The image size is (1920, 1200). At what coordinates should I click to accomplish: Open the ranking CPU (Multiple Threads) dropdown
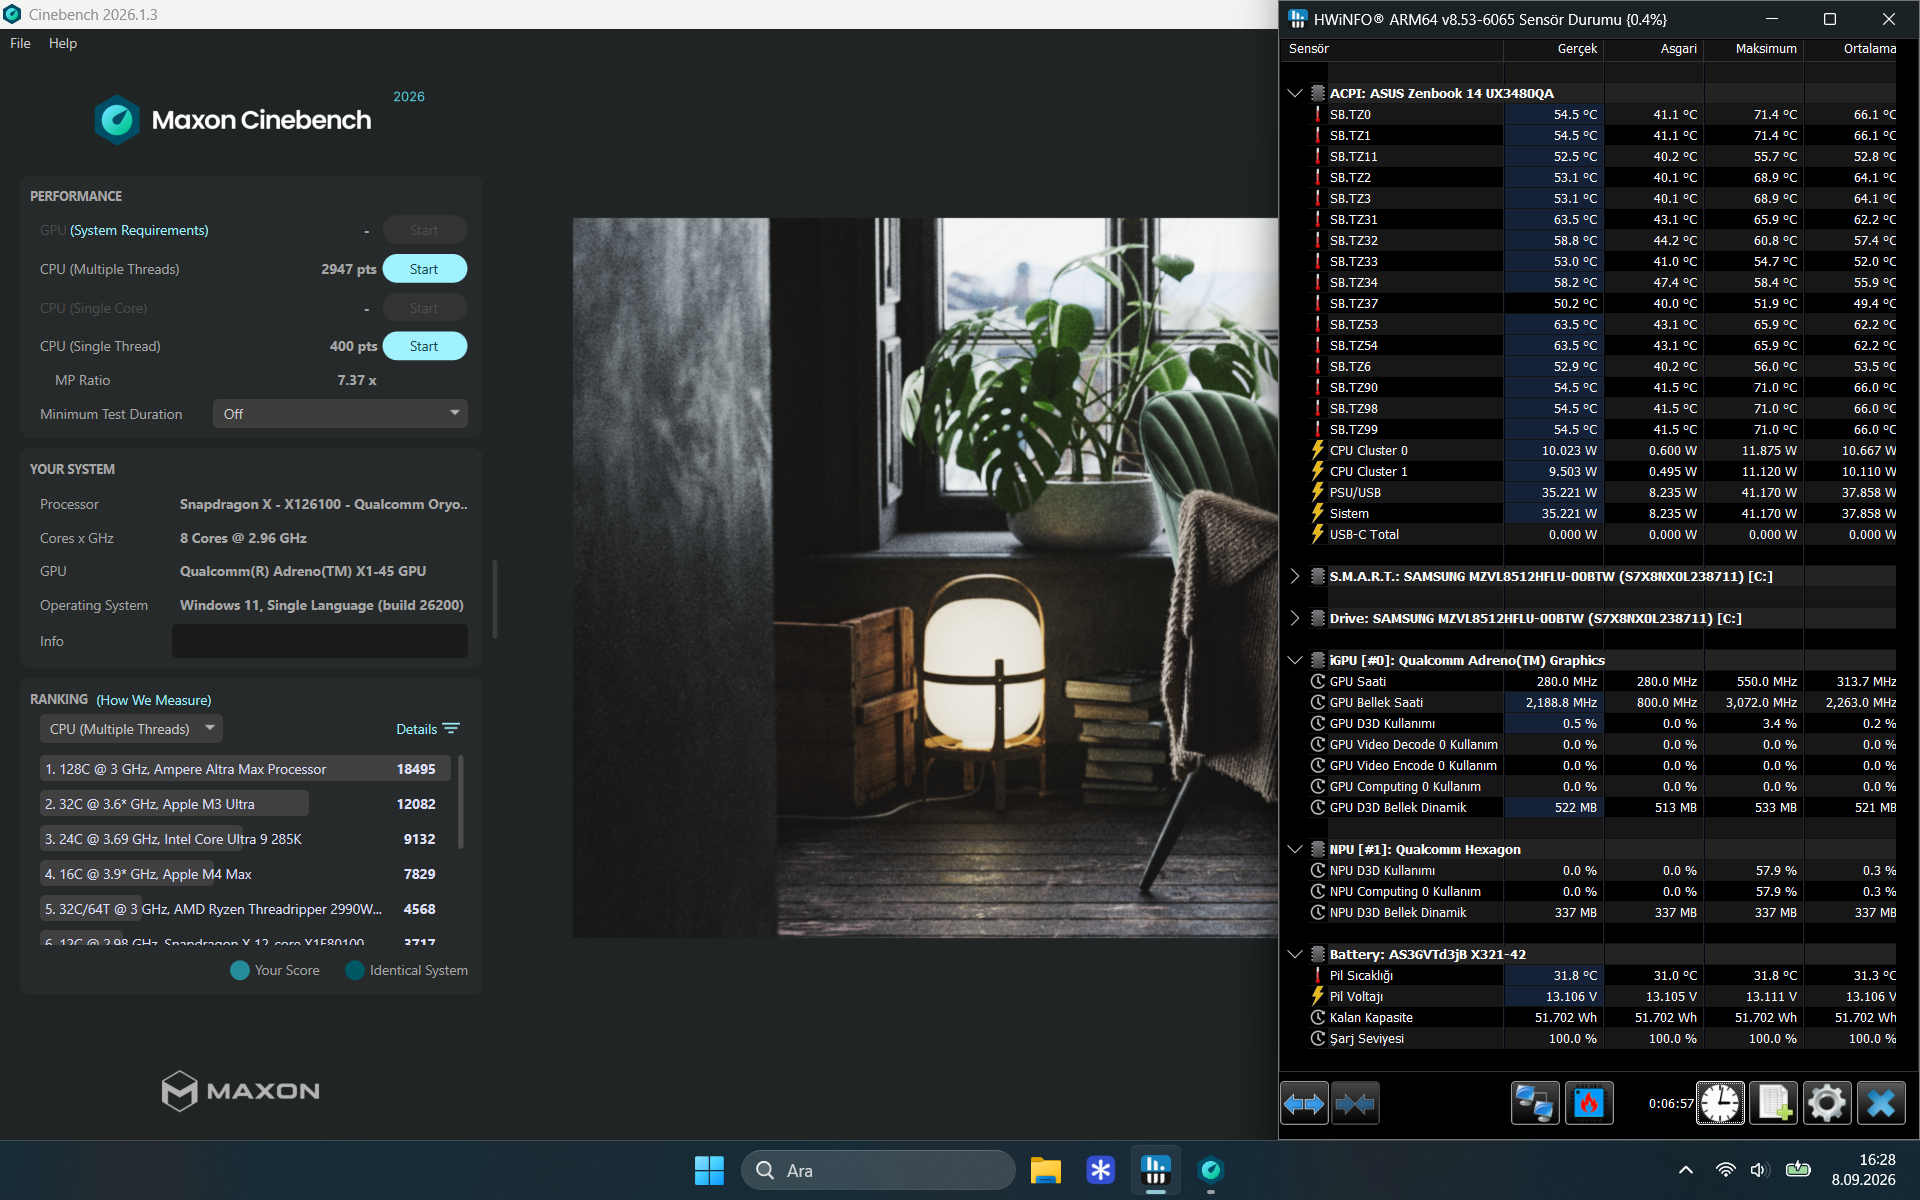[x=131, y=729]
